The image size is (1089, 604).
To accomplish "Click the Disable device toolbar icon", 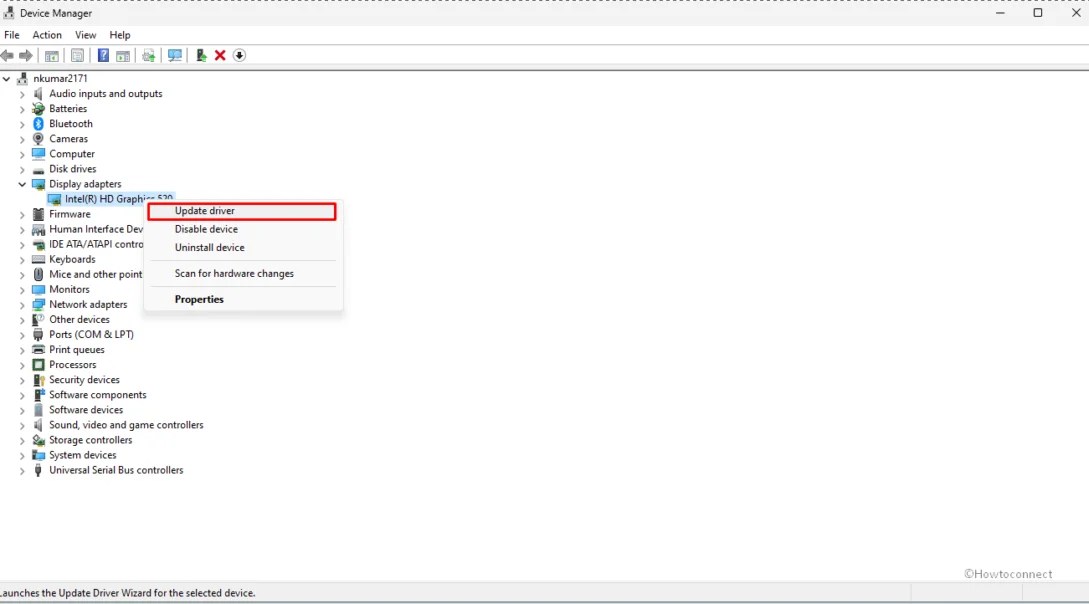I will point(239,55).
